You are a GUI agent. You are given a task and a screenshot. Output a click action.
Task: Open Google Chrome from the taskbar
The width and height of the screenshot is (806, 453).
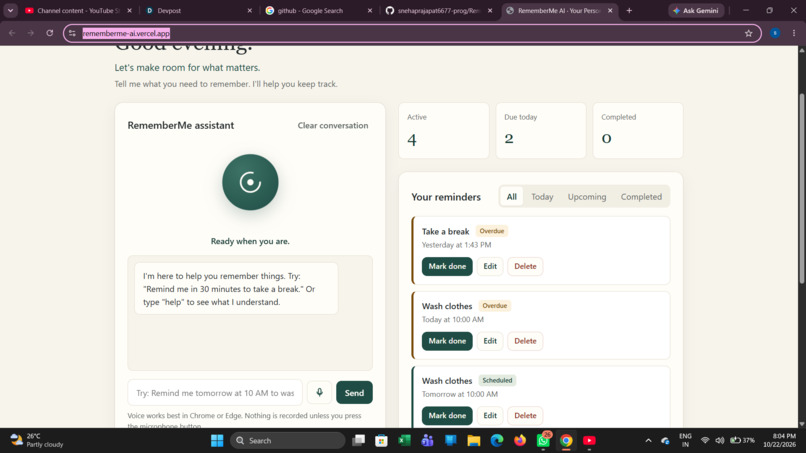[566, 441]
